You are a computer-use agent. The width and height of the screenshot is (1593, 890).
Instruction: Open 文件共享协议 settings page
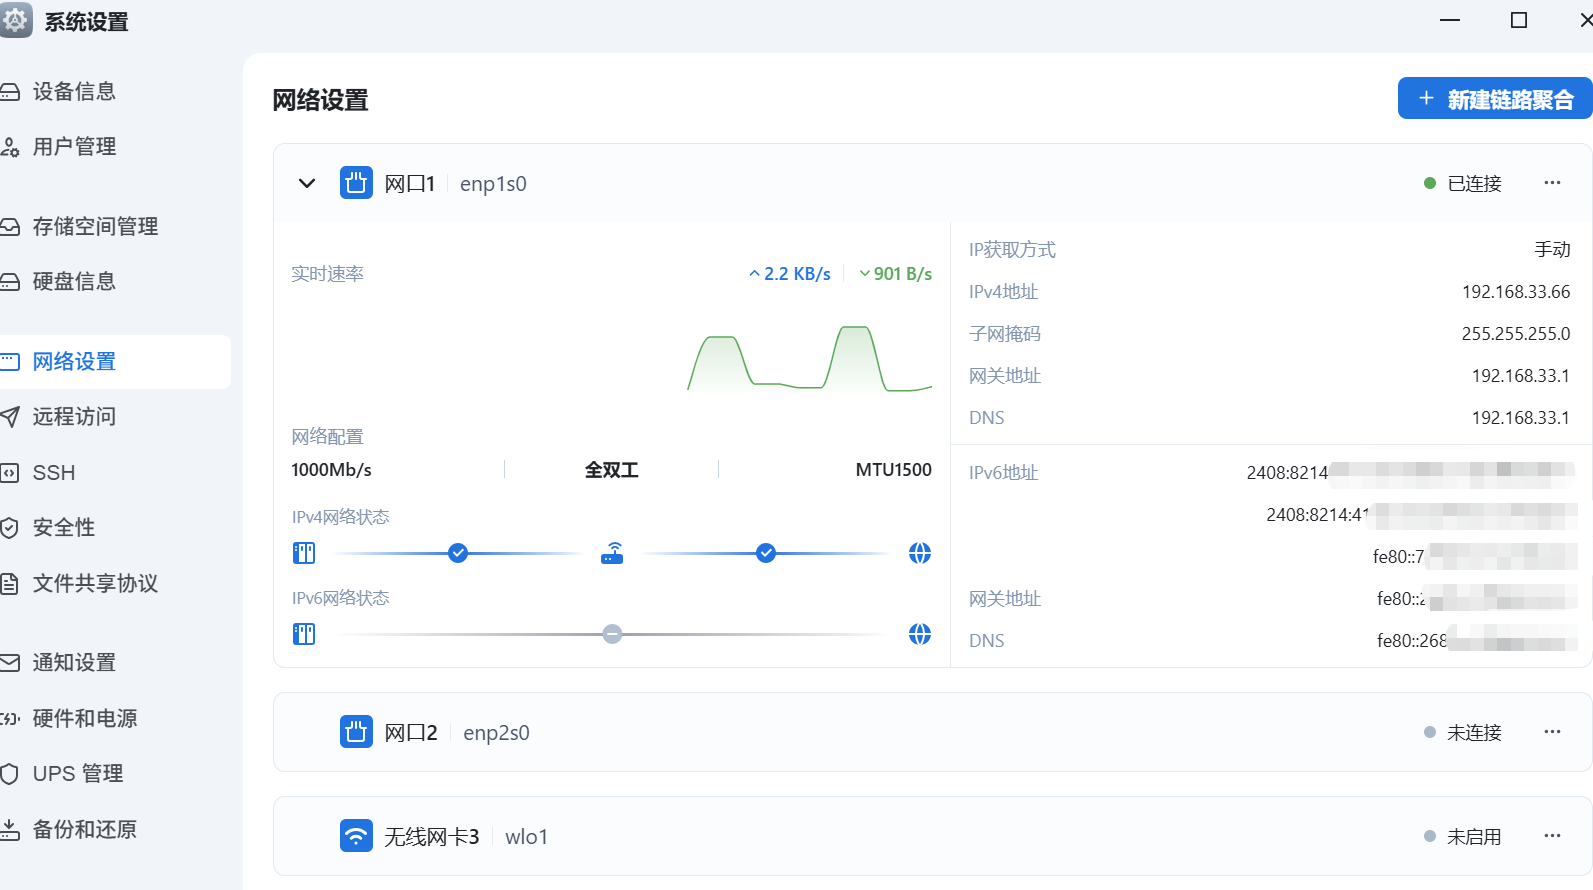[x=95, y=584]
